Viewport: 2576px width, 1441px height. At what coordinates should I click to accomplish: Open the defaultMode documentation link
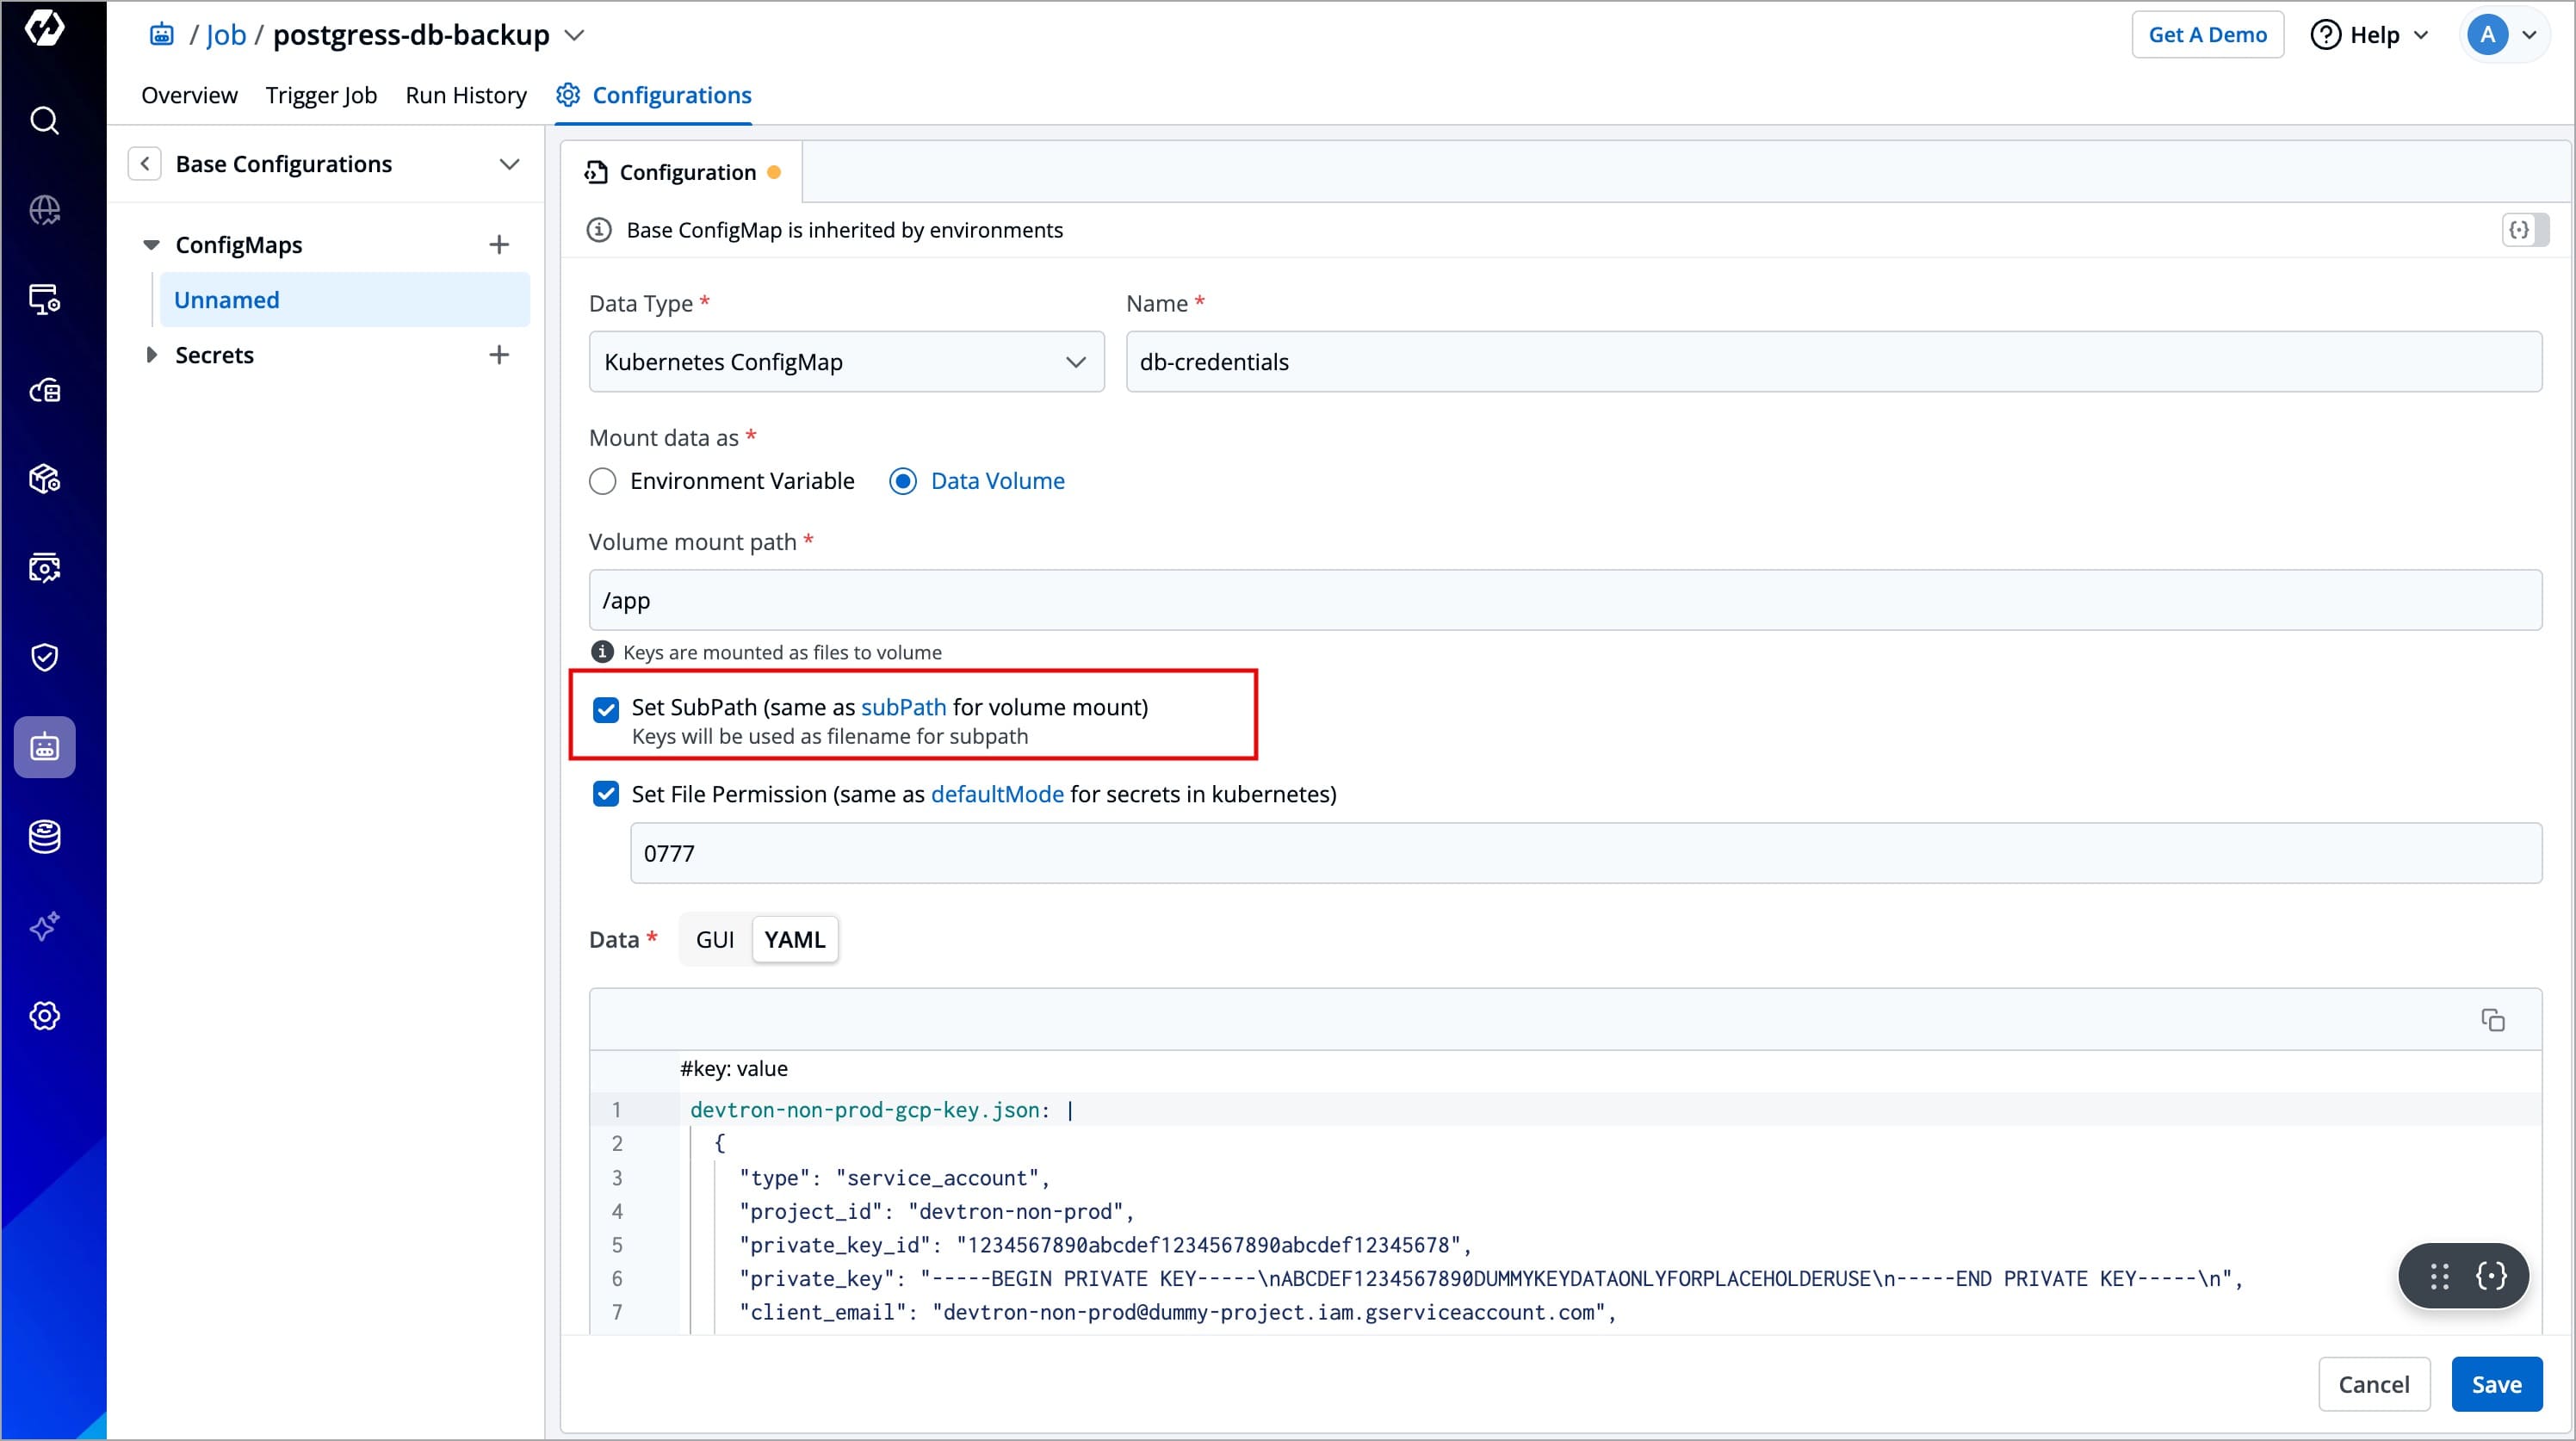[x=997, y=794]
